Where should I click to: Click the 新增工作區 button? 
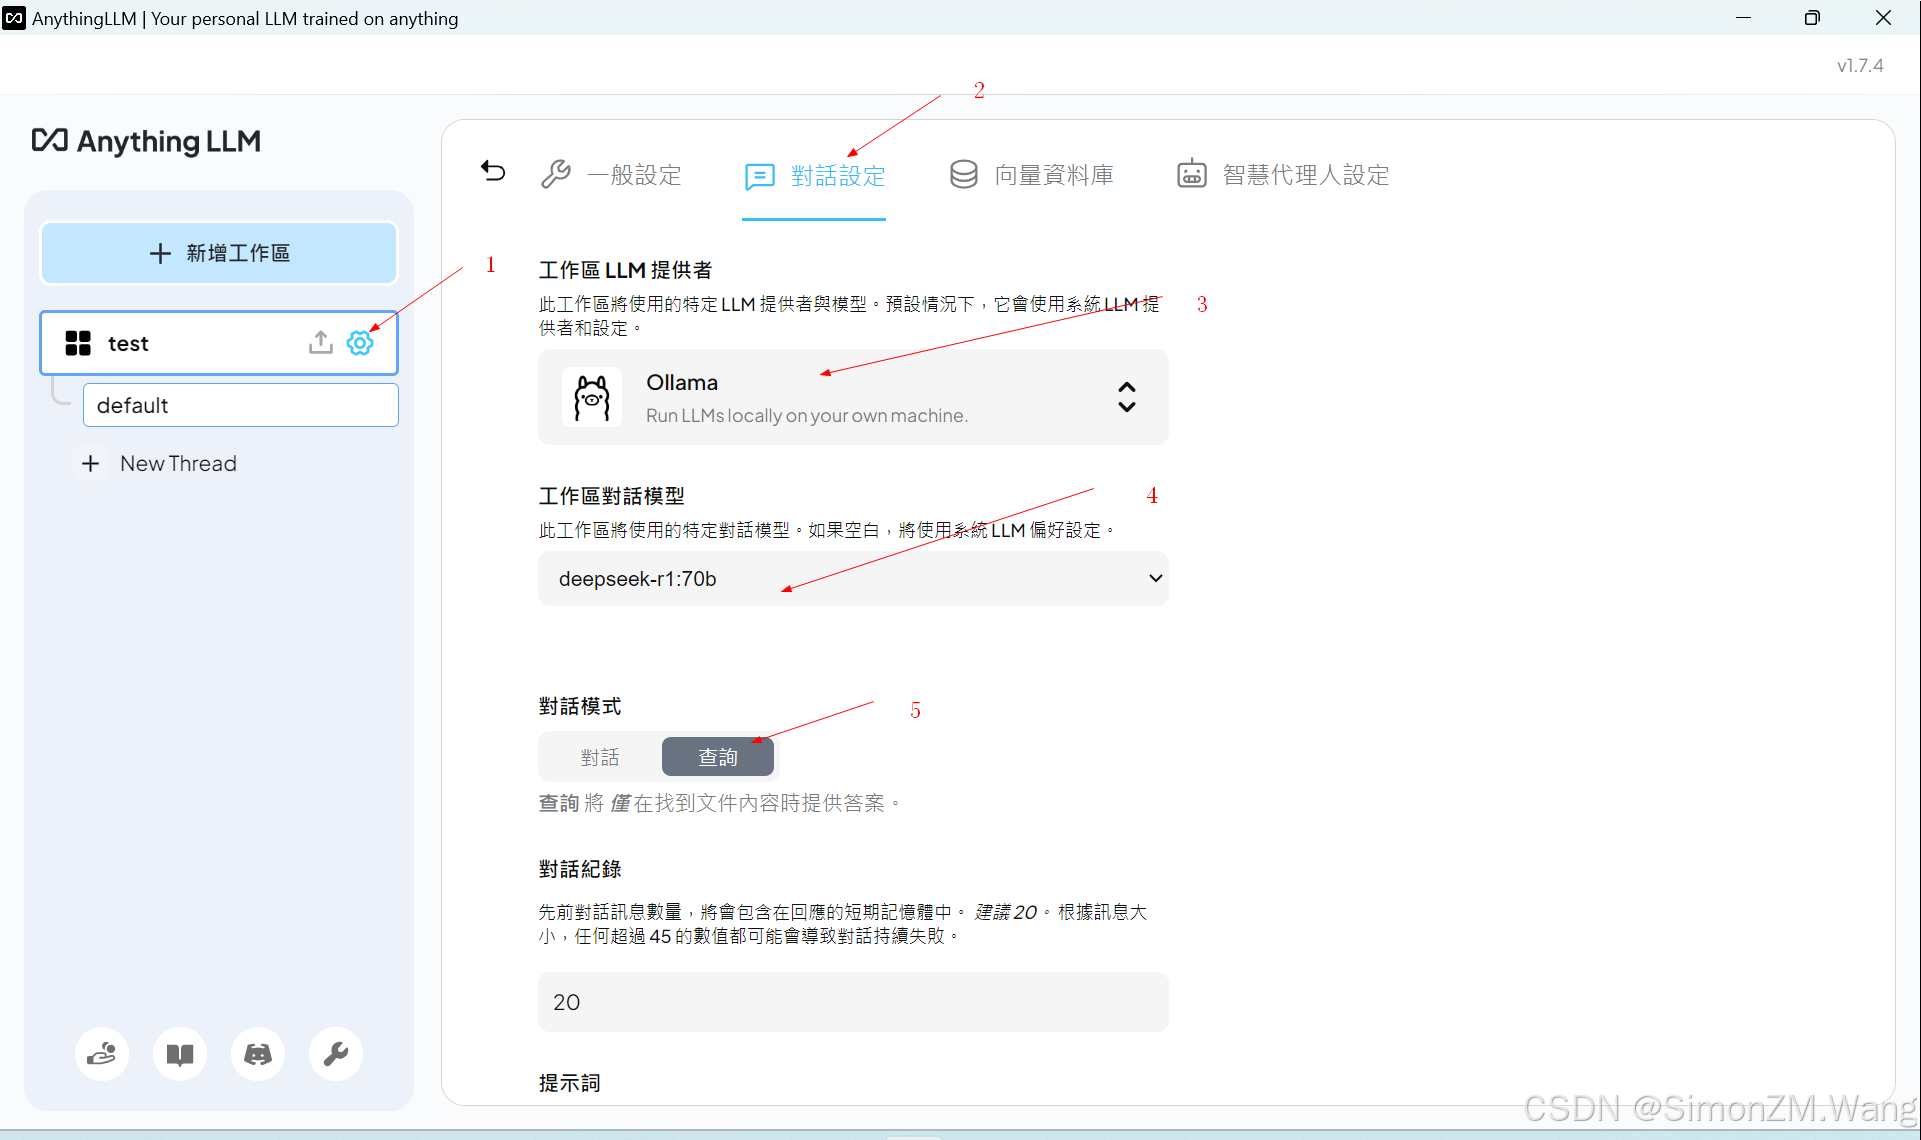coord(219,253)
